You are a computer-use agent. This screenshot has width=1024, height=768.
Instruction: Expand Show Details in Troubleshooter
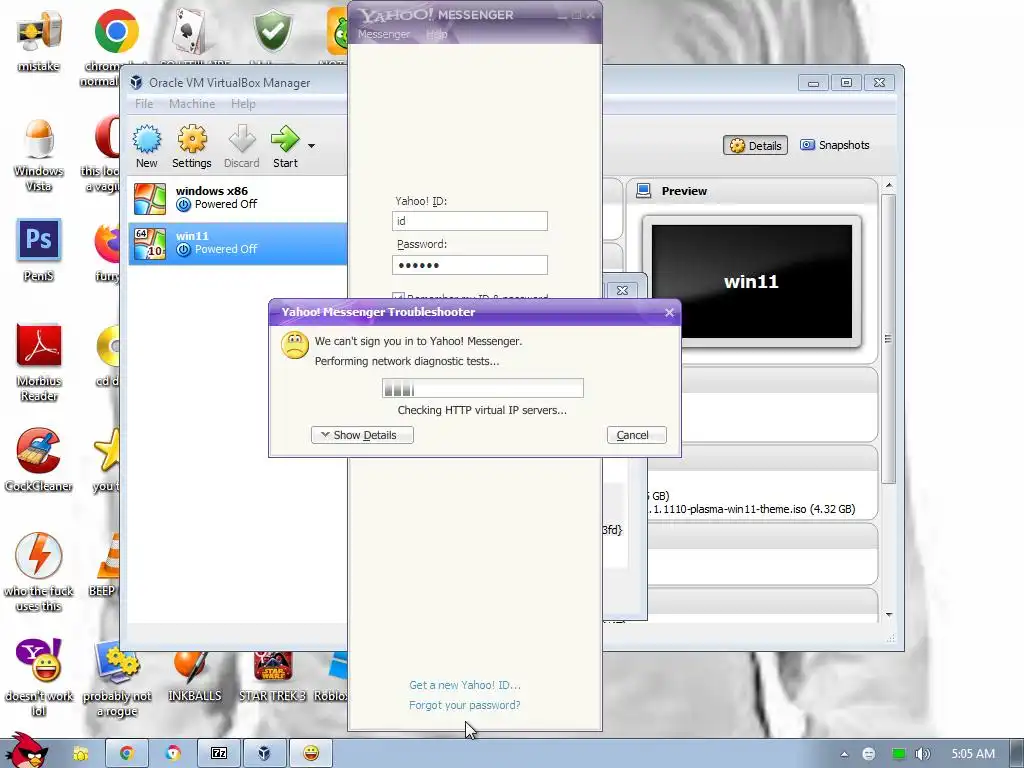point(362,435)
